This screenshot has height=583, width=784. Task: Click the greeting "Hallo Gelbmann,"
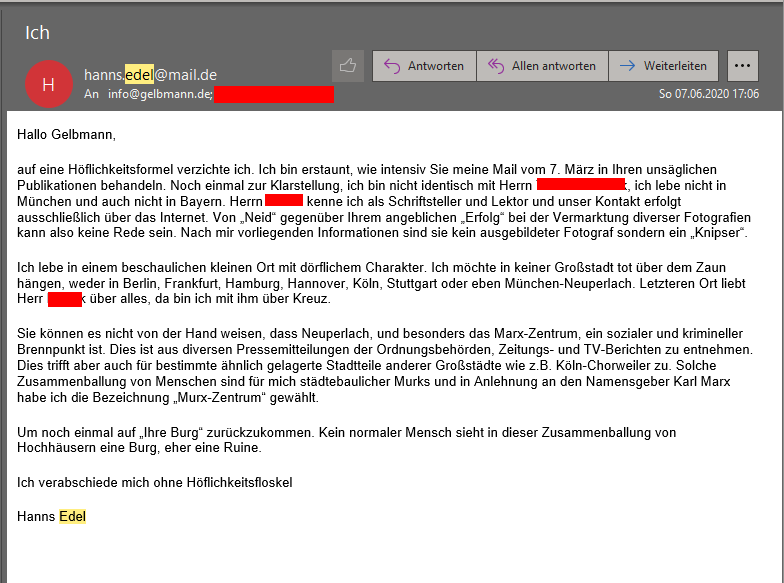pyautogui.click(x=67, y=134)
